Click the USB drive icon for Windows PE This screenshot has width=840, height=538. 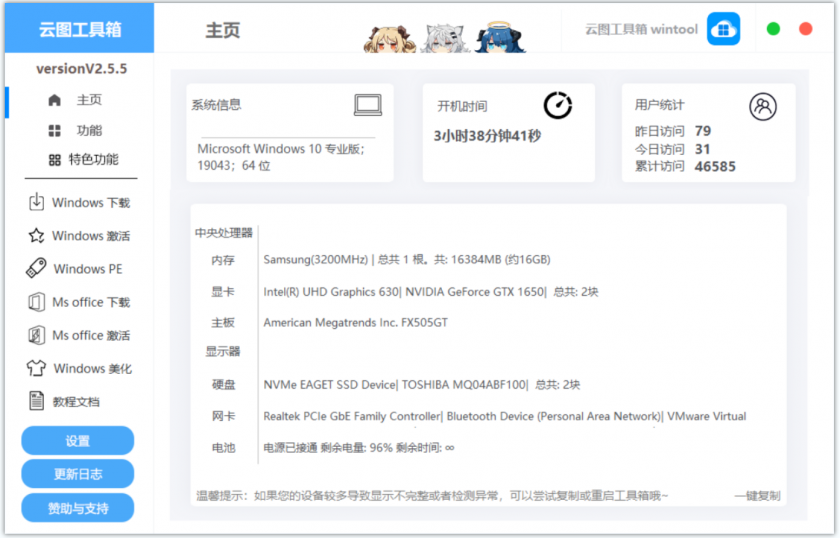point(36,268)
